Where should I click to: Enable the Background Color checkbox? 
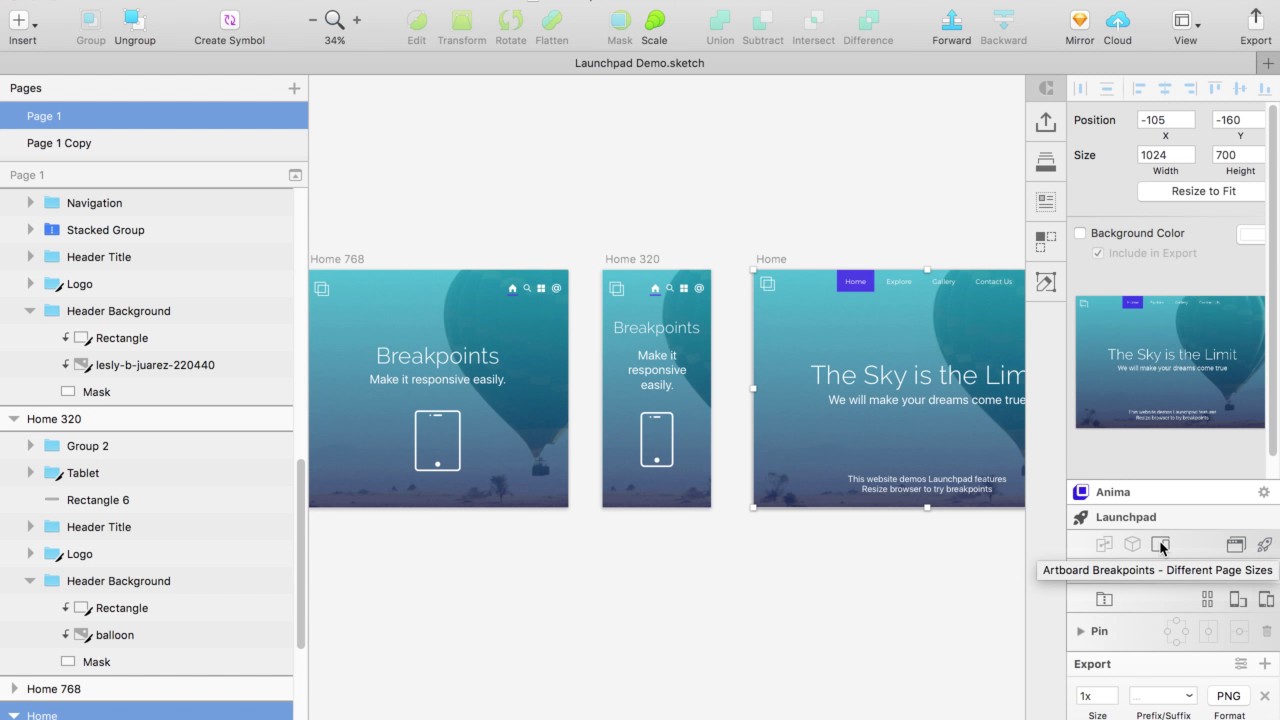(1079, 233)
